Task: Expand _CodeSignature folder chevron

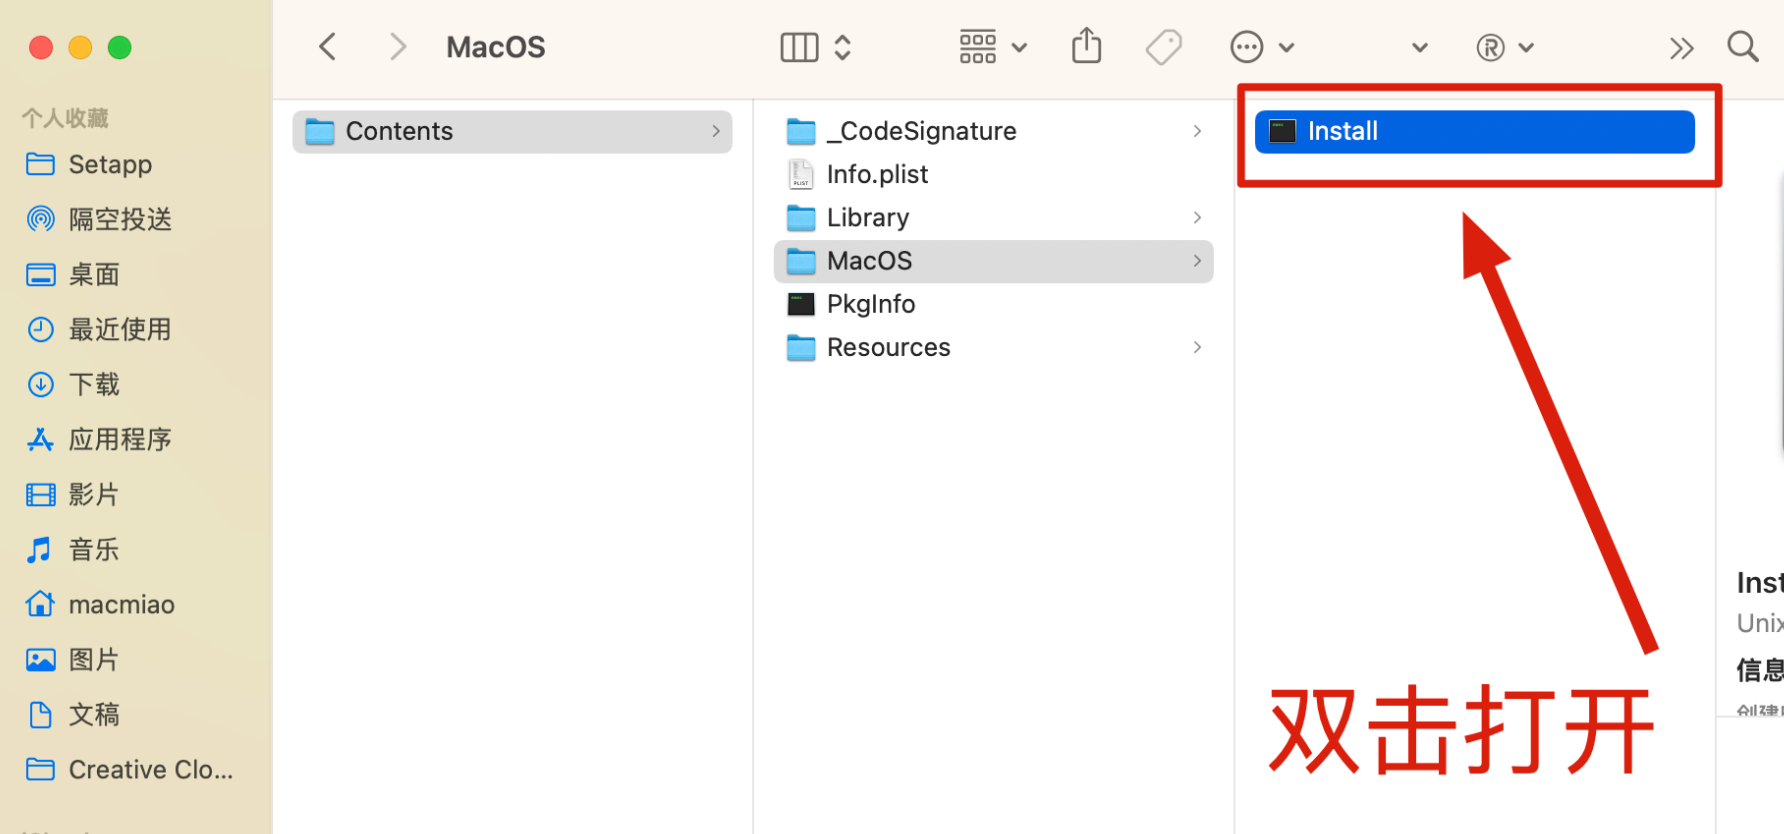Action: tap(1197, 131)
